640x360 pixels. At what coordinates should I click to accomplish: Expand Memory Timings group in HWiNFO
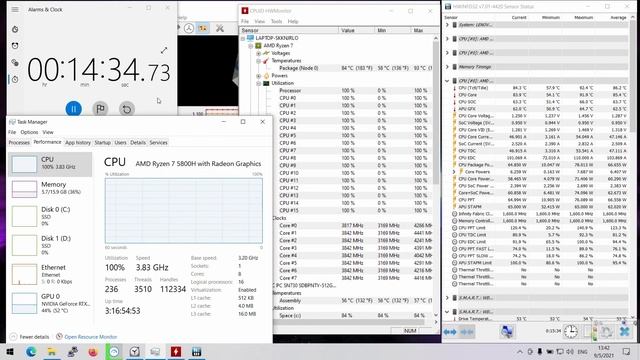pyautogui.click(x=447, y=67)
